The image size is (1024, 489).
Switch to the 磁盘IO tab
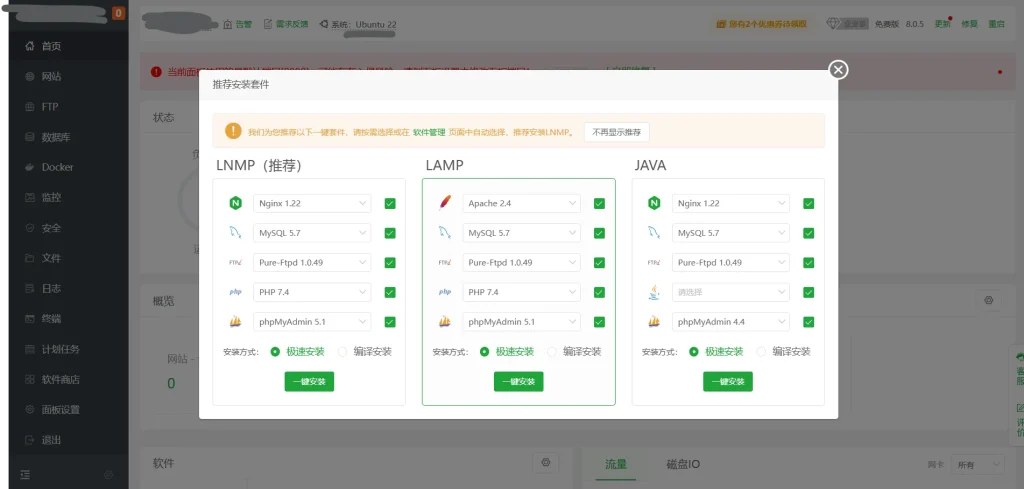683,464
